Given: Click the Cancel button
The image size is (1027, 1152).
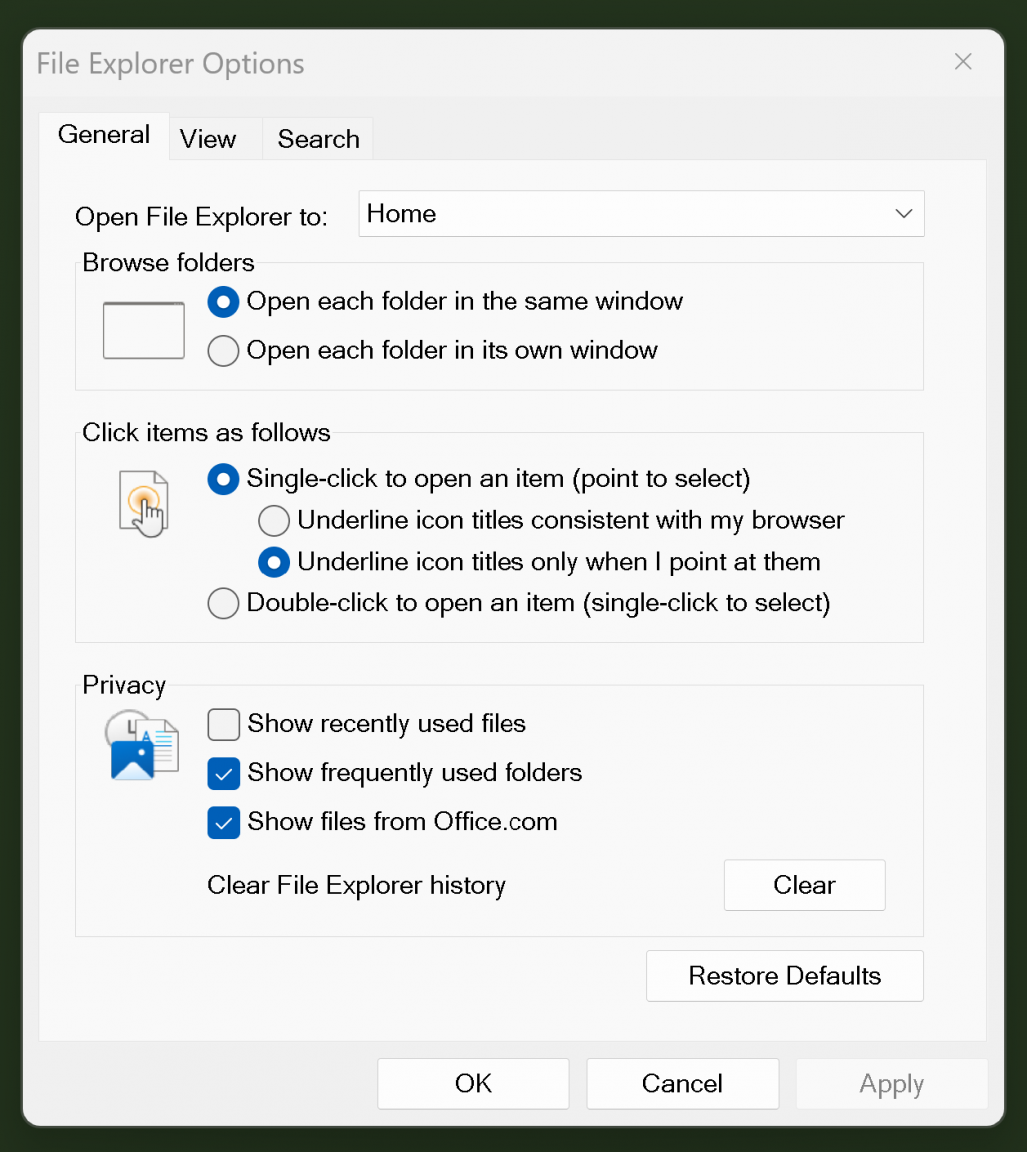Looking at the screenshot, I should pyautogui.click(x=682, y=1084).
